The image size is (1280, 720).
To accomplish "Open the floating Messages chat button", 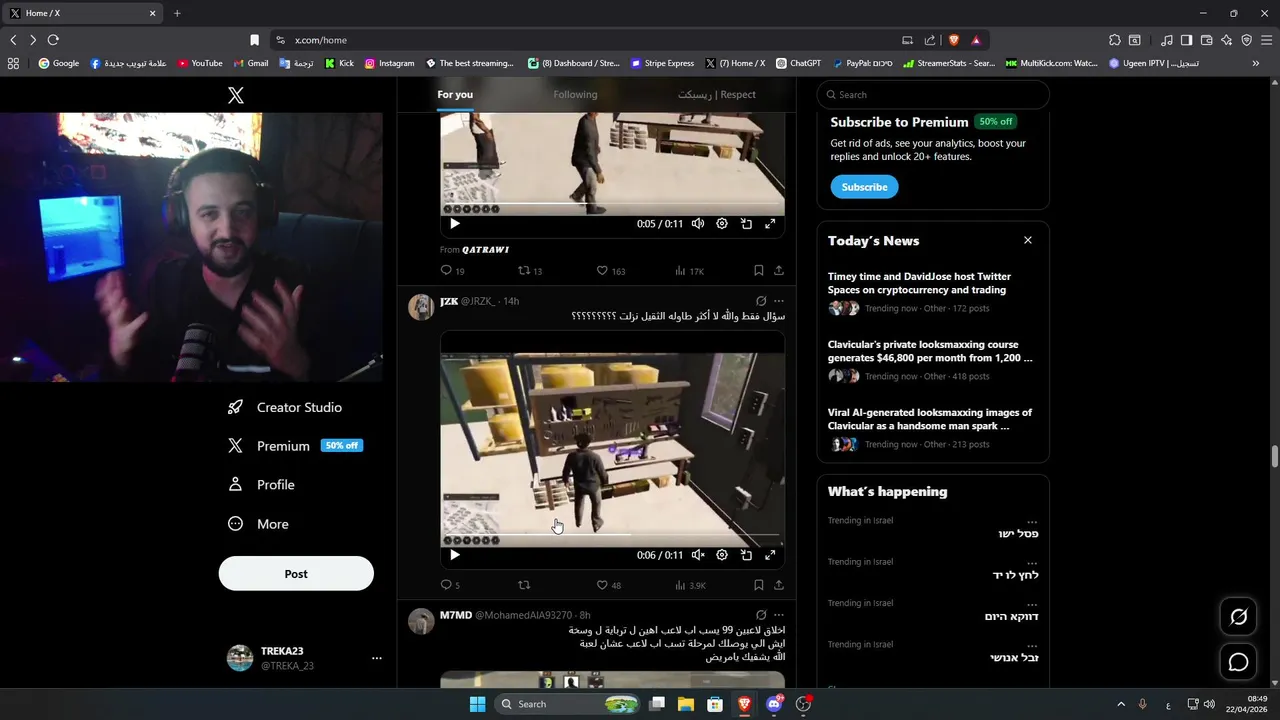I will coord(1238,662).
